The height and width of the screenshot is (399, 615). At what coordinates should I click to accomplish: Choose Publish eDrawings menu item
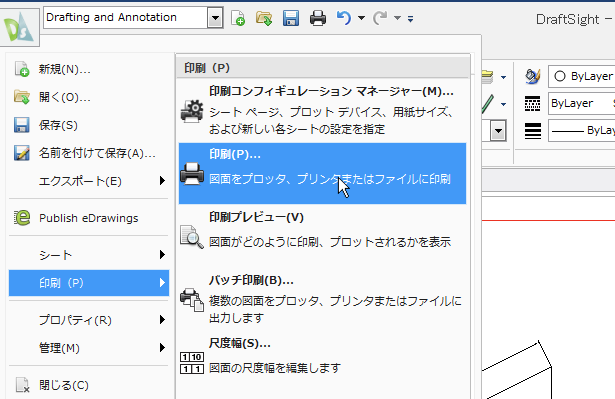[x=89, y=218]
